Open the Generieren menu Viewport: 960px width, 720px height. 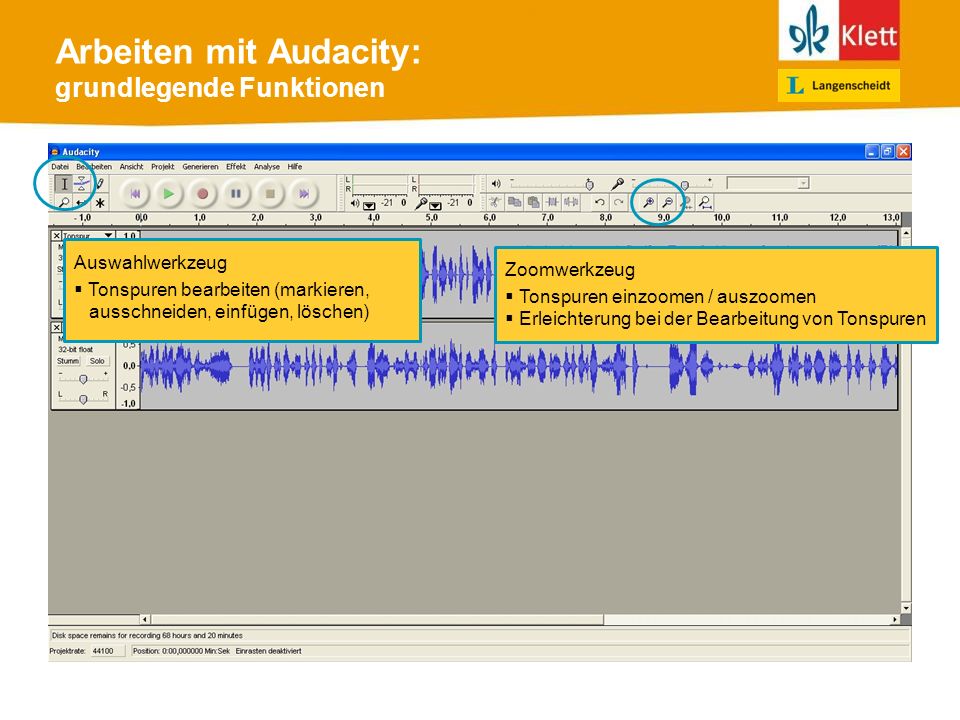click(x=200, y=167)
